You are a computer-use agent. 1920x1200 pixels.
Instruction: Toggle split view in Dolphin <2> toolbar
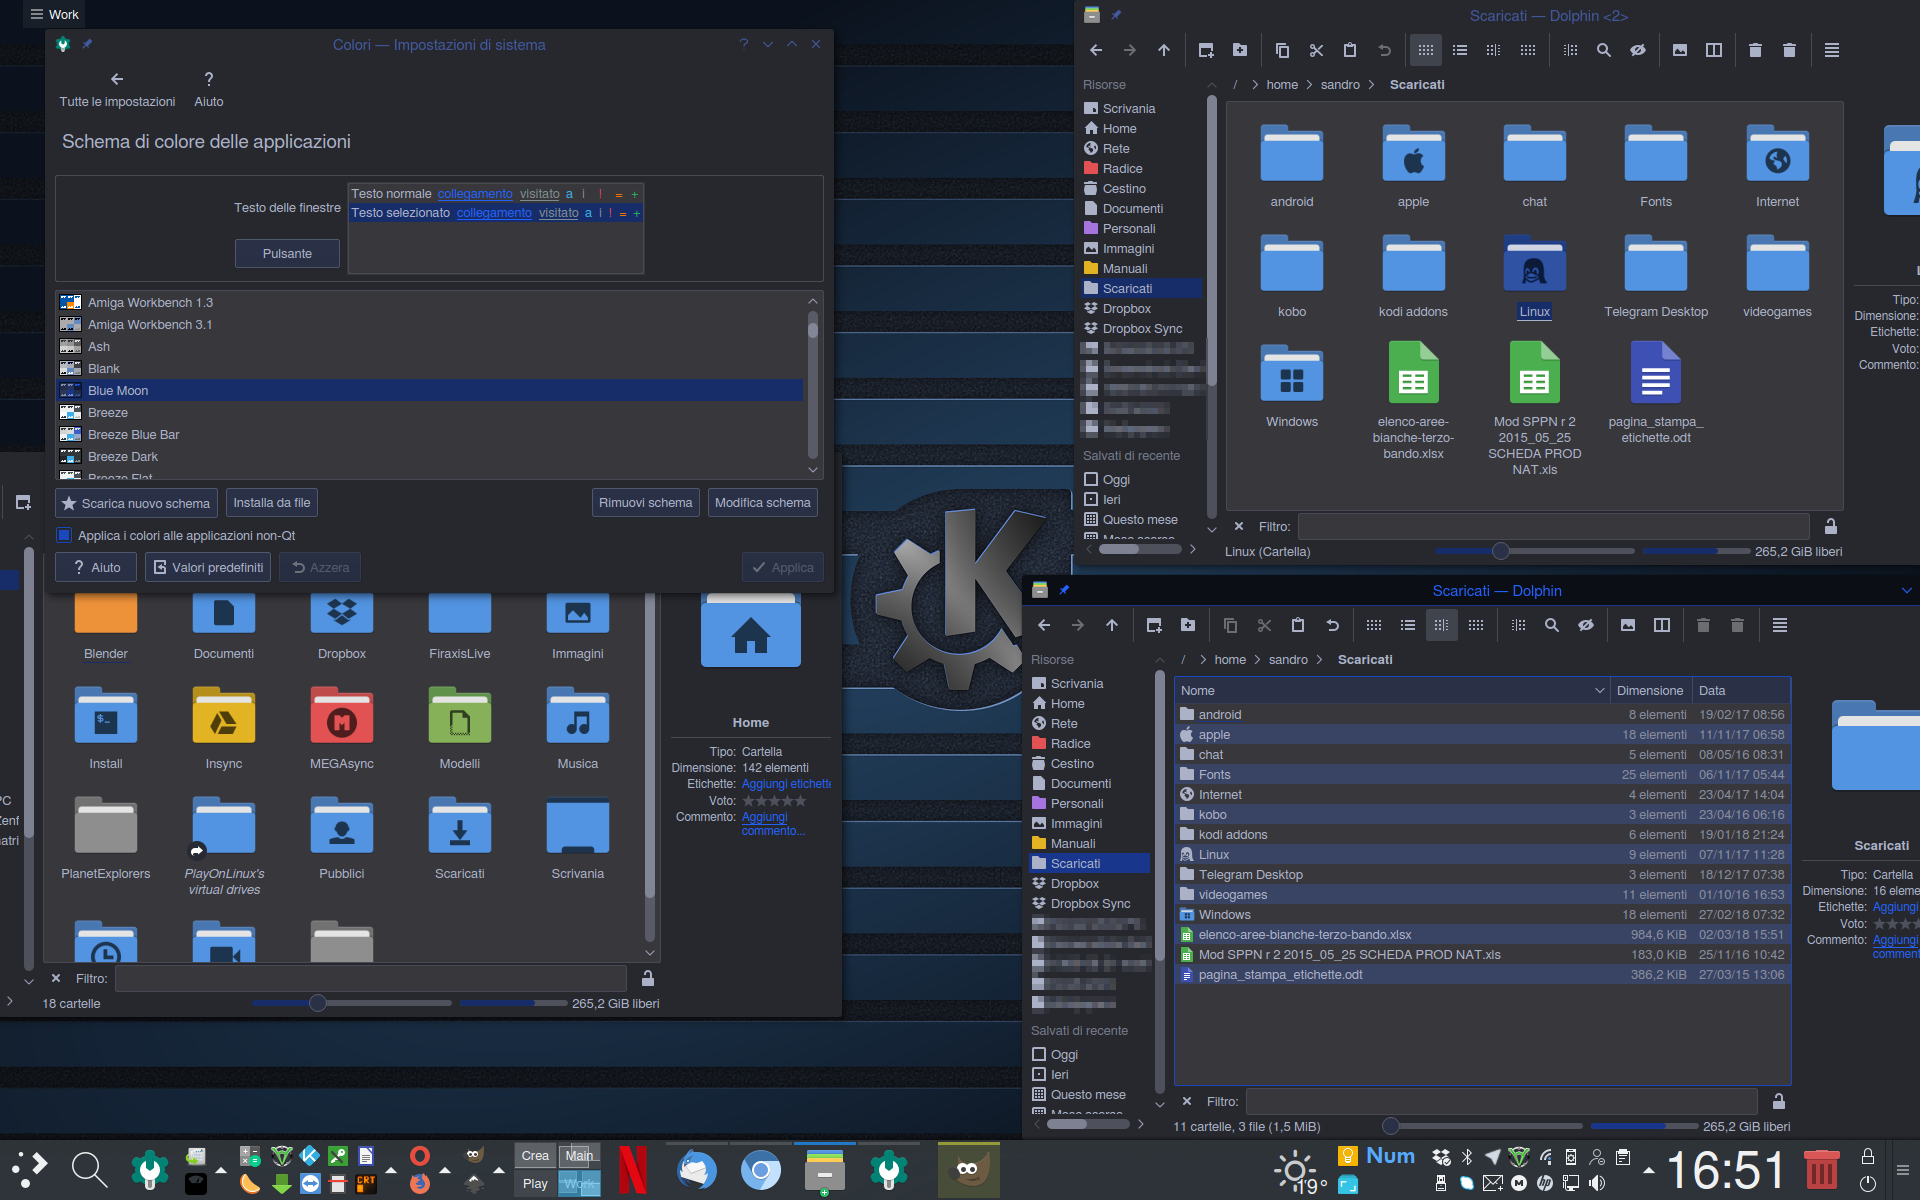[1714, 50]
